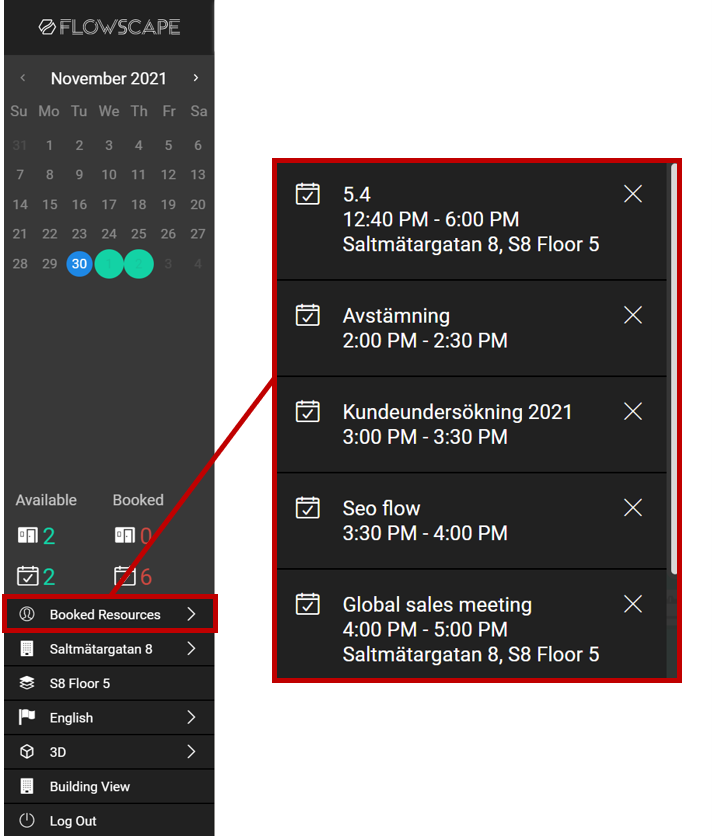
Task: Click calendar icon of Kundeundersökning 2021 booking
Action: tap(308, 411)
